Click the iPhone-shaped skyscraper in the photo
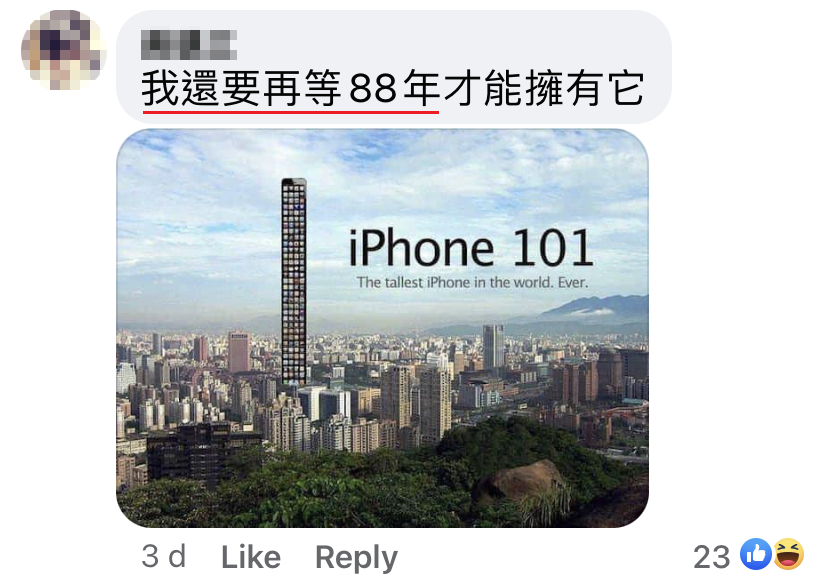The width and height of the screenshot is (828, 581). tap(294, 282)
